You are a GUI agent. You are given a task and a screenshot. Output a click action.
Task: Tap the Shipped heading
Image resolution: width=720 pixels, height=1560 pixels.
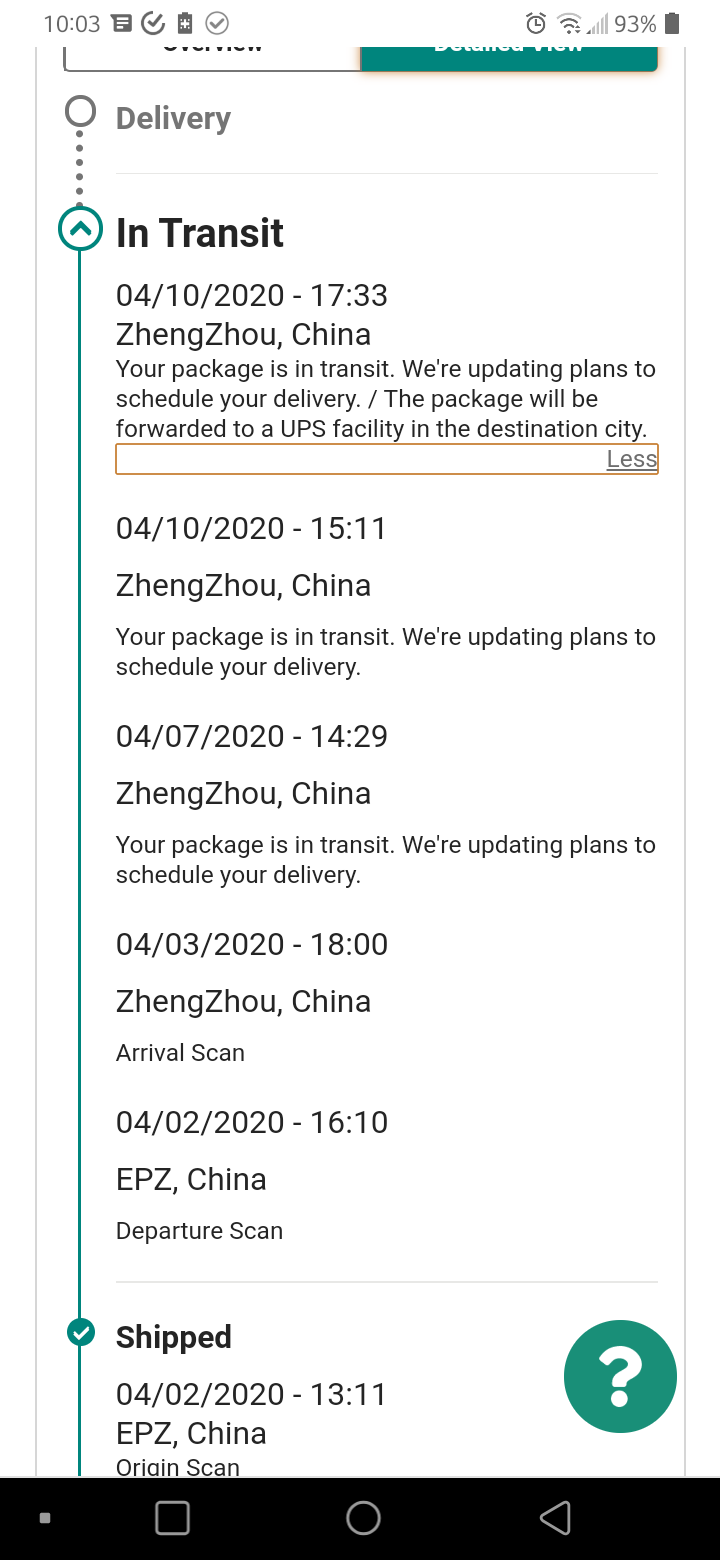174,1337
